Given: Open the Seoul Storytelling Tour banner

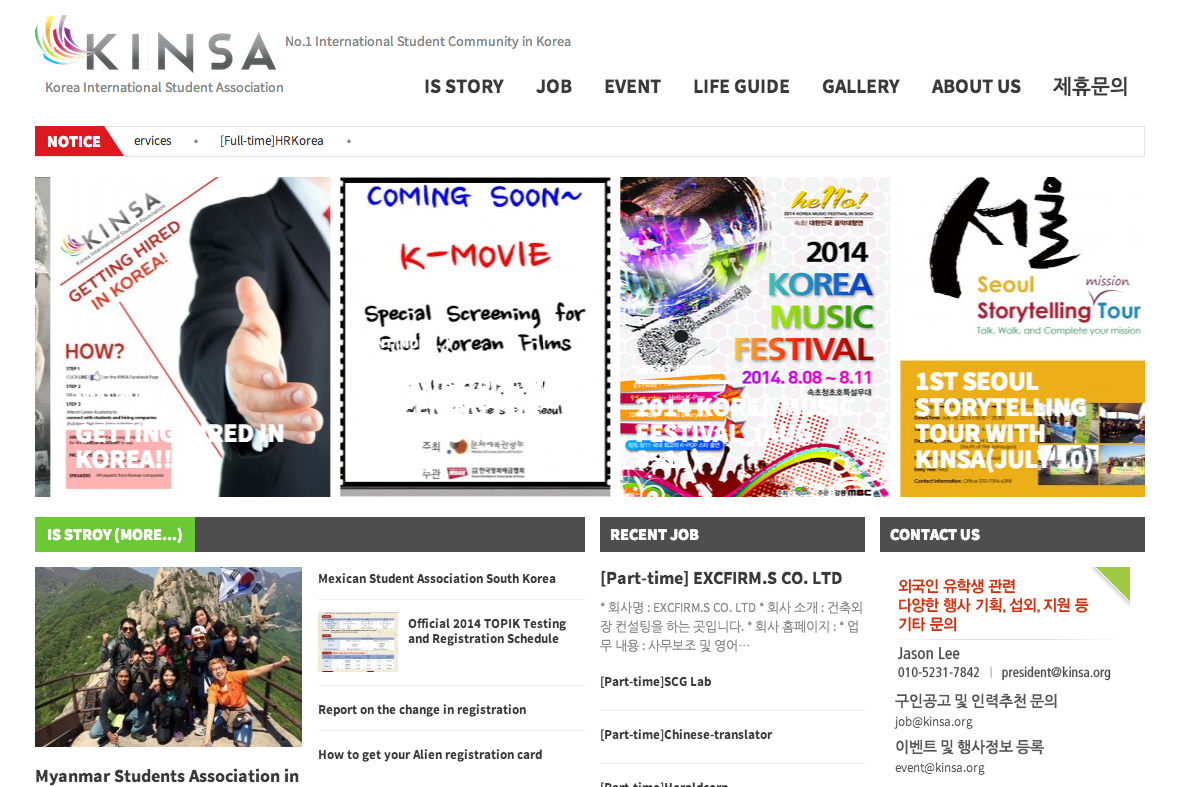Looking at the screenshot, I should (1023, 337).
